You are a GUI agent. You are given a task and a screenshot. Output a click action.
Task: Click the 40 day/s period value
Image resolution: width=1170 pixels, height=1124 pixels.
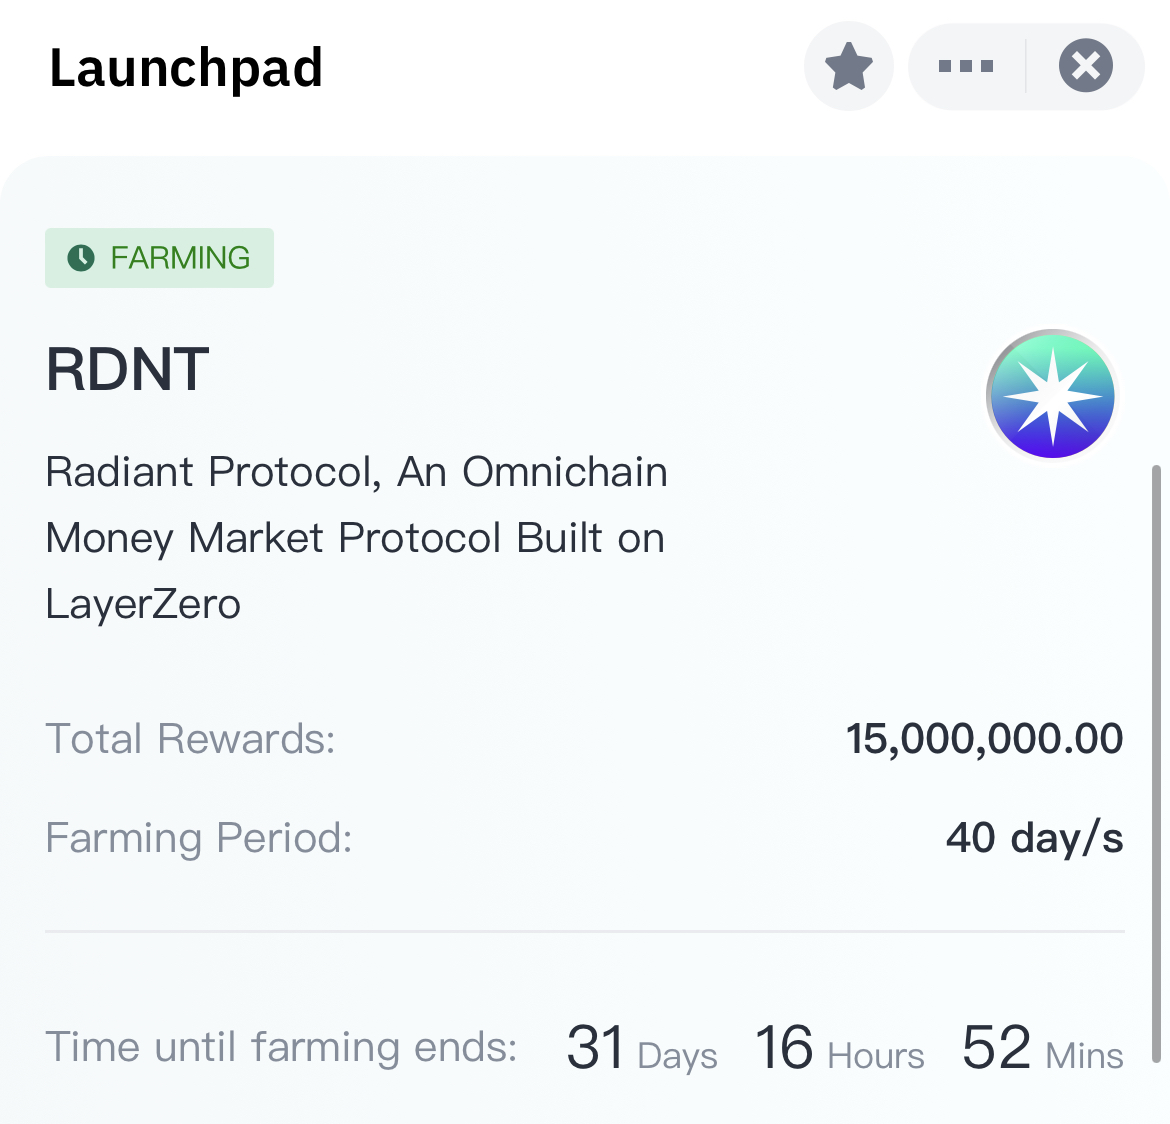(x=1034, y=838)
